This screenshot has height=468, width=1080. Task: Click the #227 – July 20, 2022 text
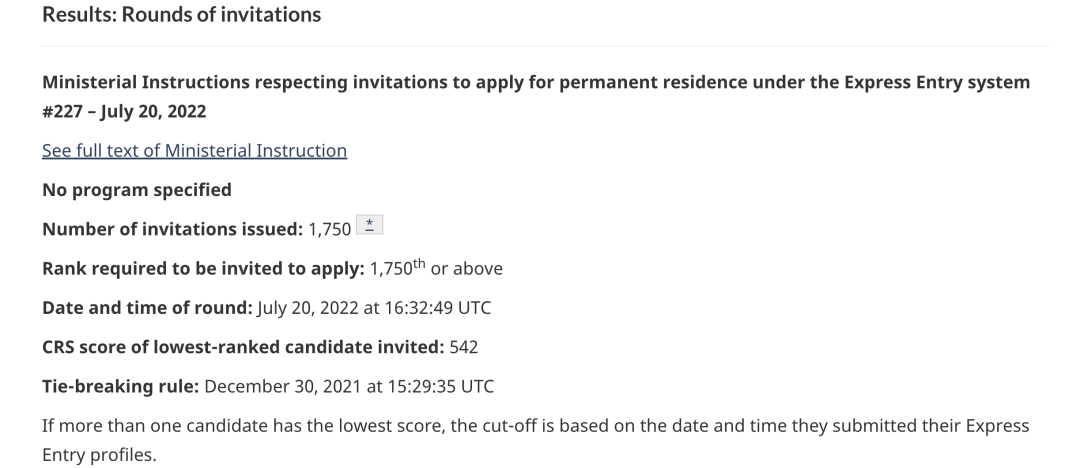[x=124, y=111]
